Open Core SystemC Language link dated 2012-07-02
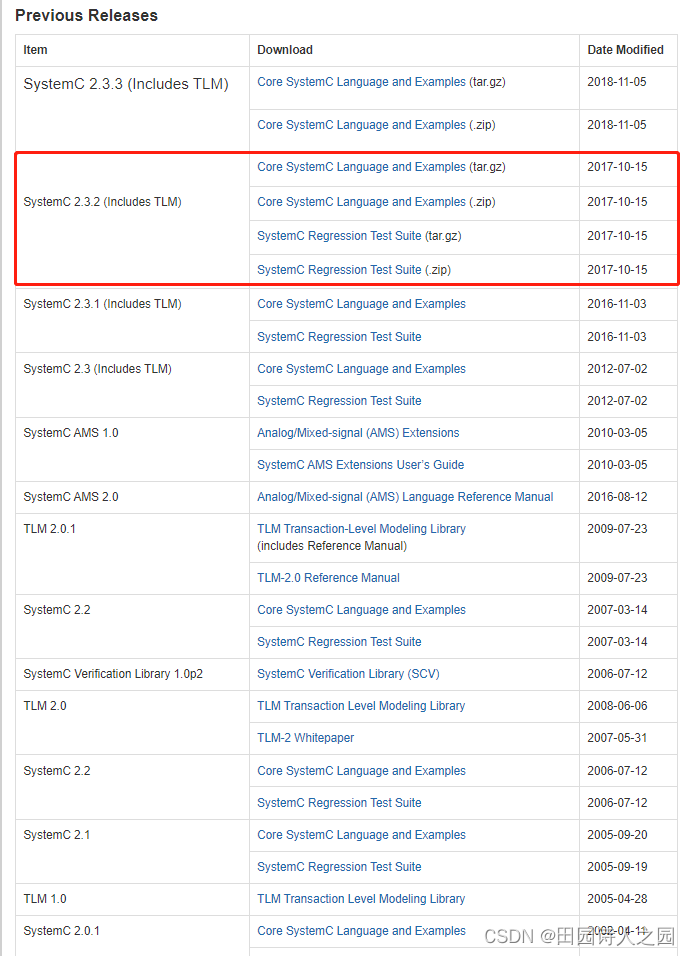689x956 pixels. coord(361,369)
